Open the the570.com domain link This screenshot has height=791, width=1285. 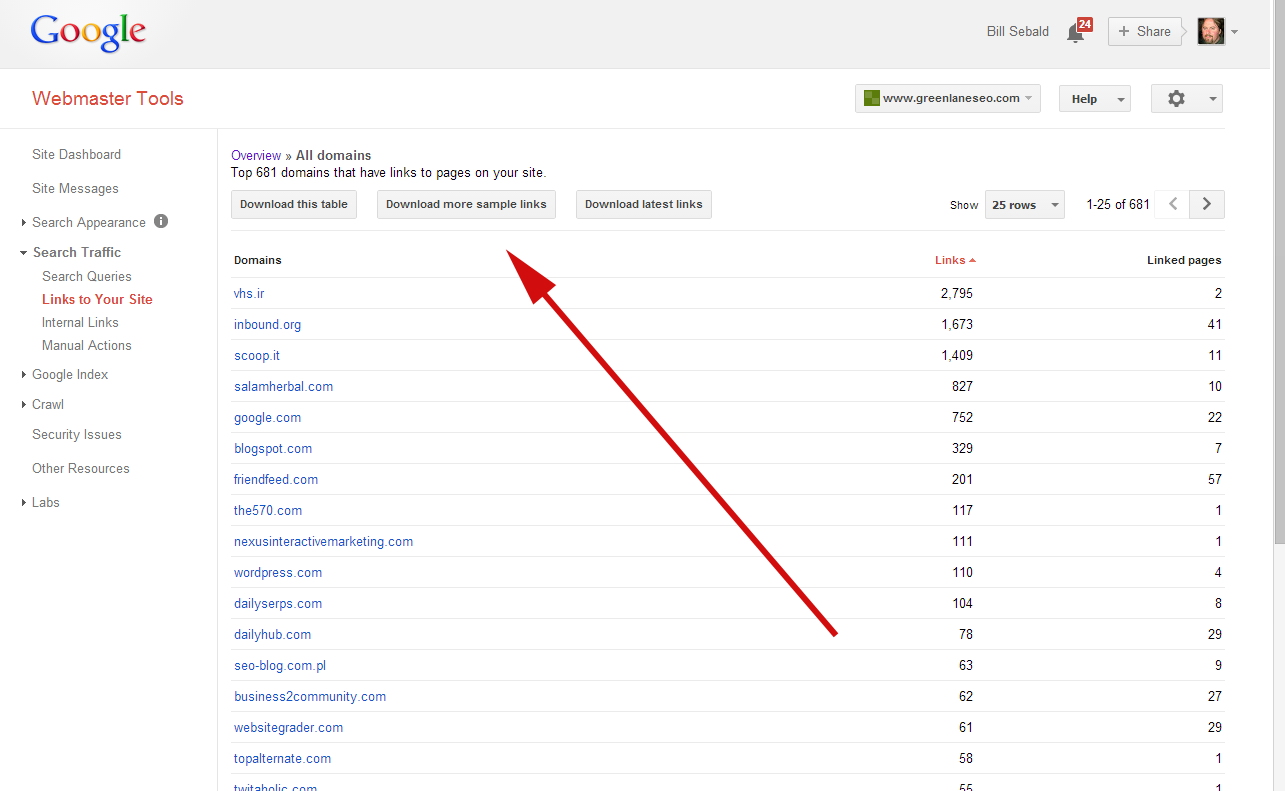click(x=268, y=510)
